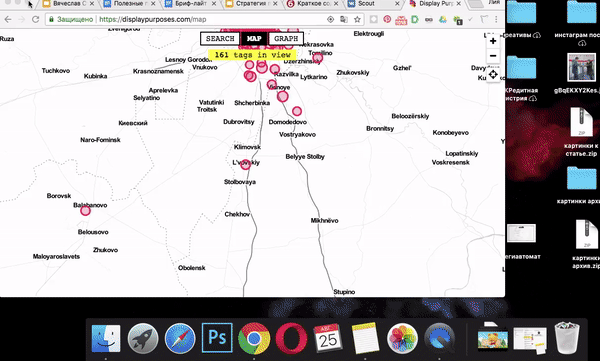
Task: Click the Maloyaroslavets map label
Action: coord(56,256)
